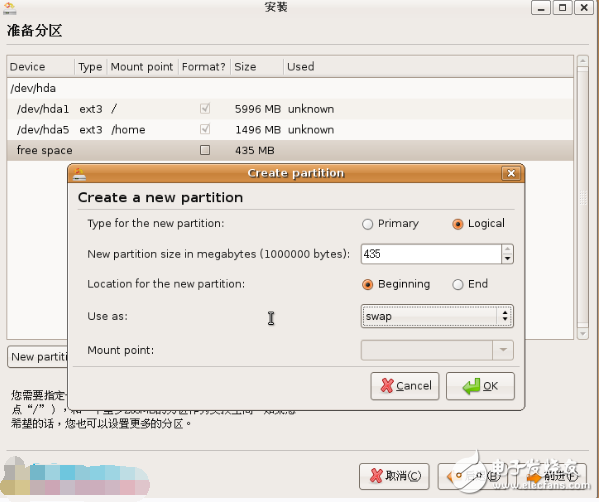Close the Create partition dialog
Viewport: 599px width, 502px height.
tap(511, 173)
